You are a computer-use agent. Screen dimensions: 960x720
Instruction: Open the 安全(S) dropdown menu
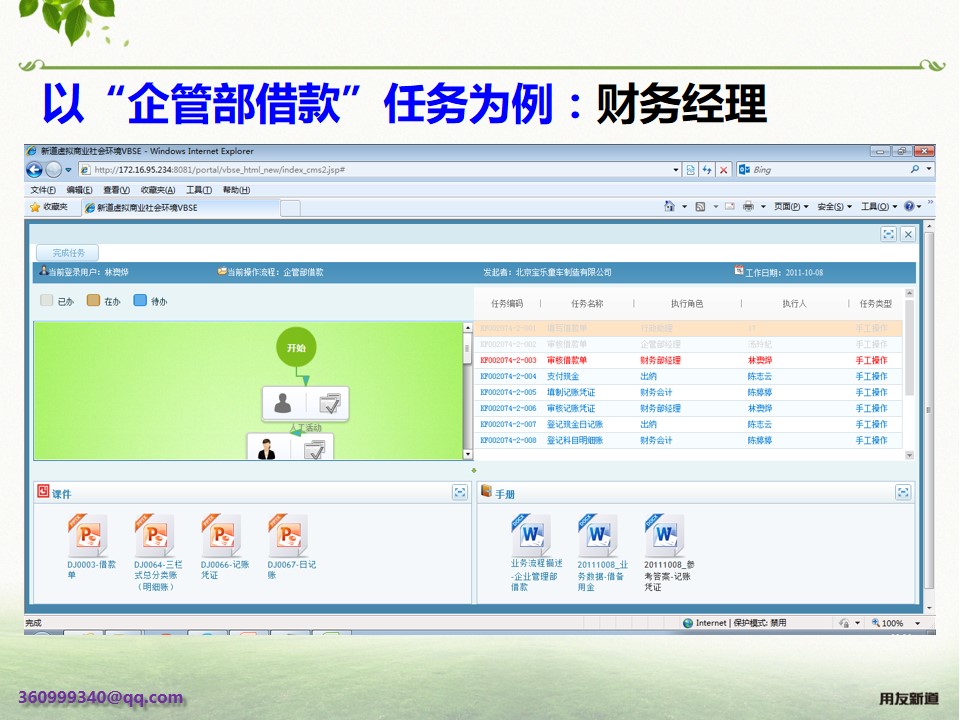point(834,206)
